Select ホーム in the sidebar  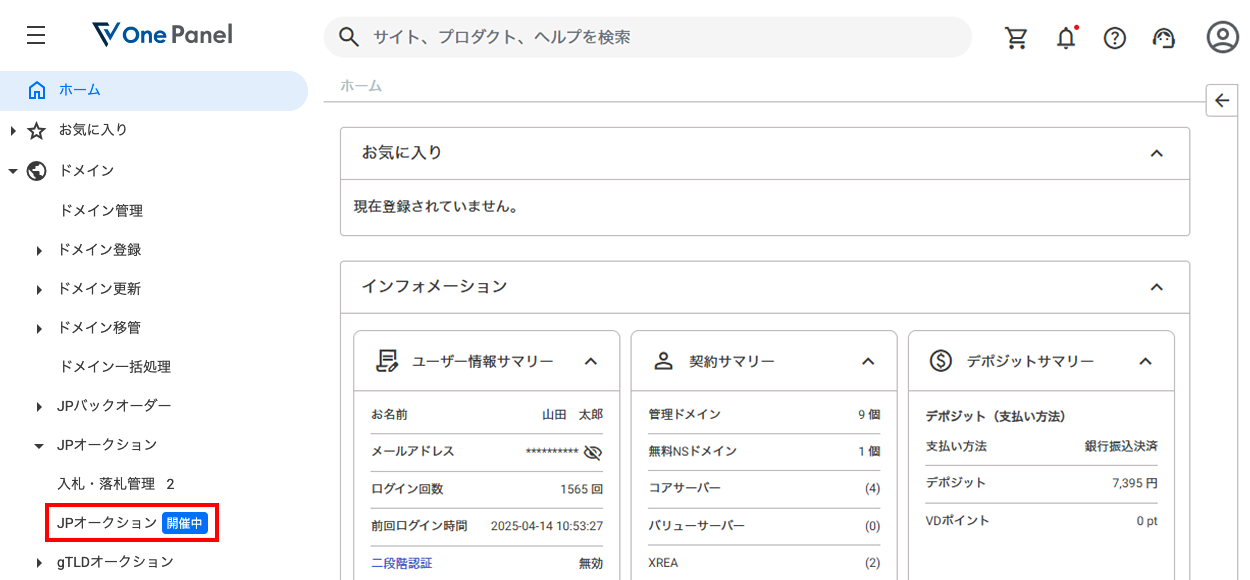[x=80, y=90]
